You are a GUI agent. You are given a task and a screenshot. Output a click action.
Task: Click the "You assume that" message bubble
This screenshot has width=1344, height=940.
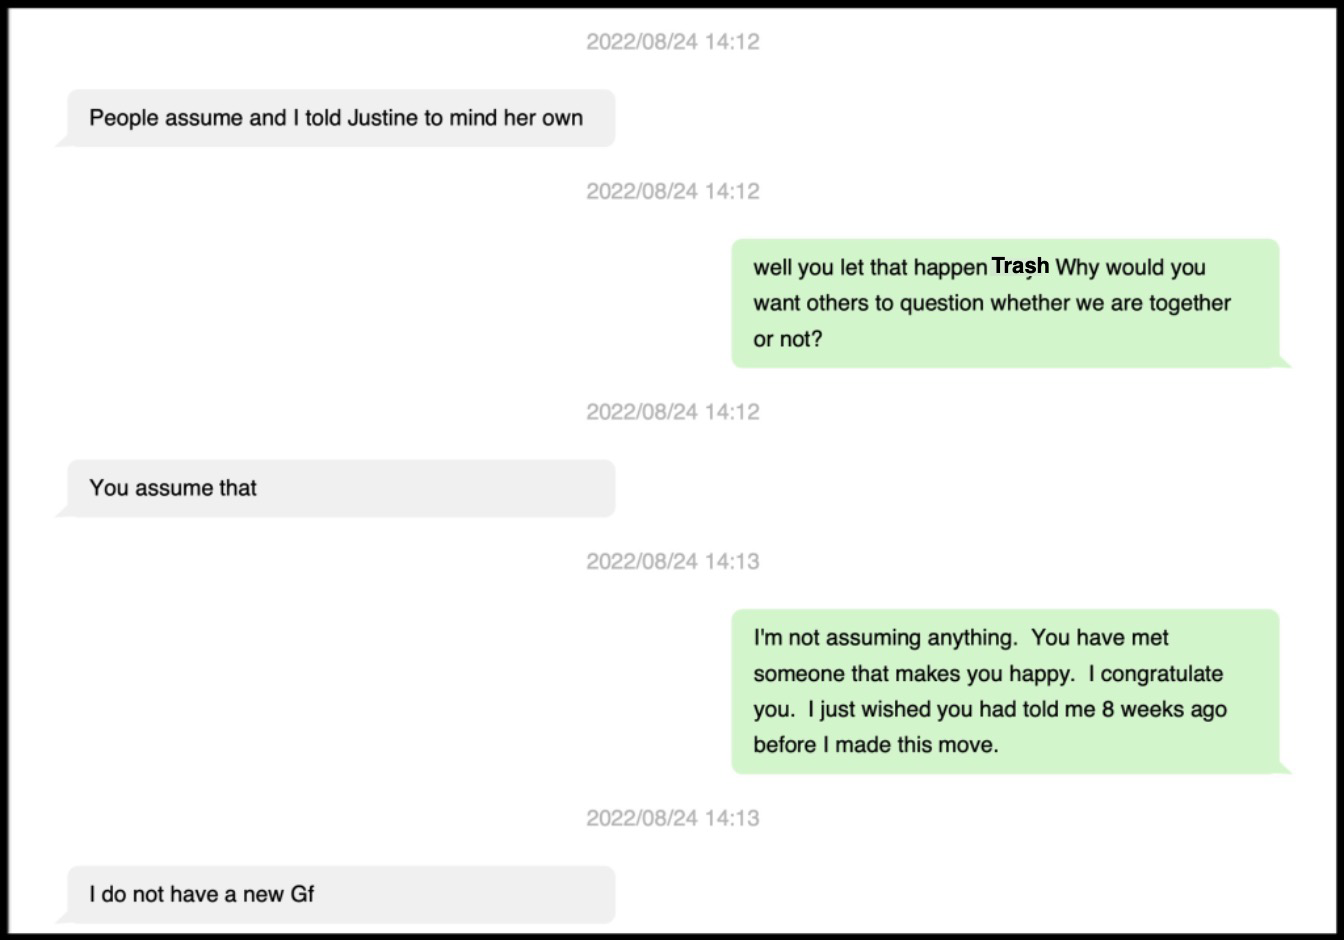click(x=340, y=488)
